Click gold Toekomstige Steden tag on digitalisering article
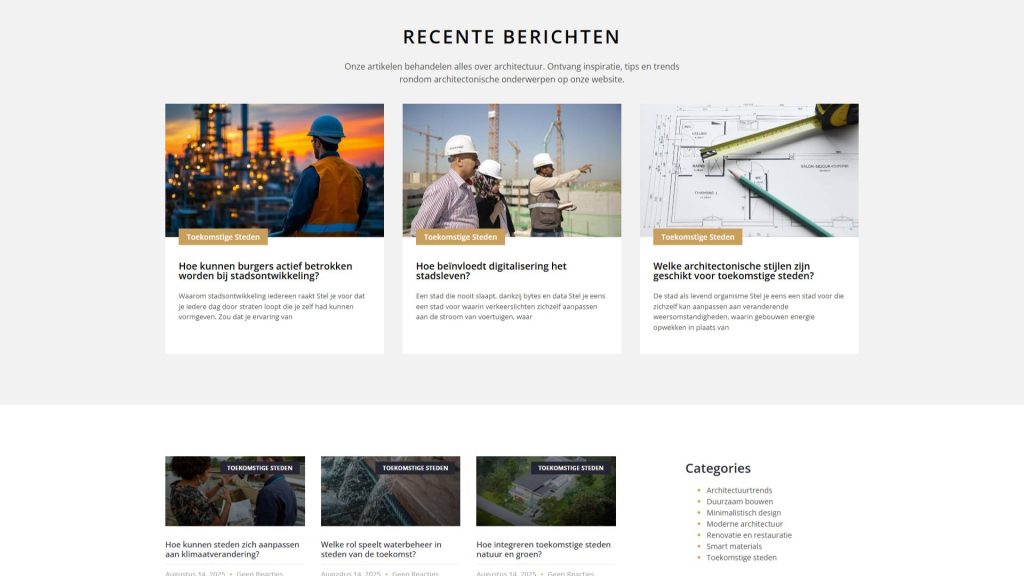Viewport: 1024px width, 576px height. point(460,237)
